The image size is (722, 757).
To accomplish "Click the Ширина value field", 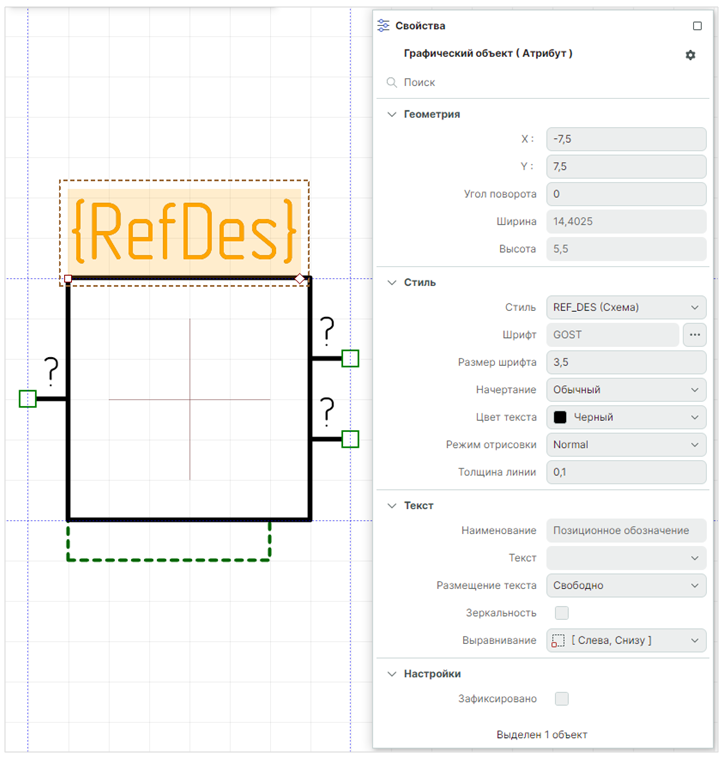I will click(x=626, y=222).
